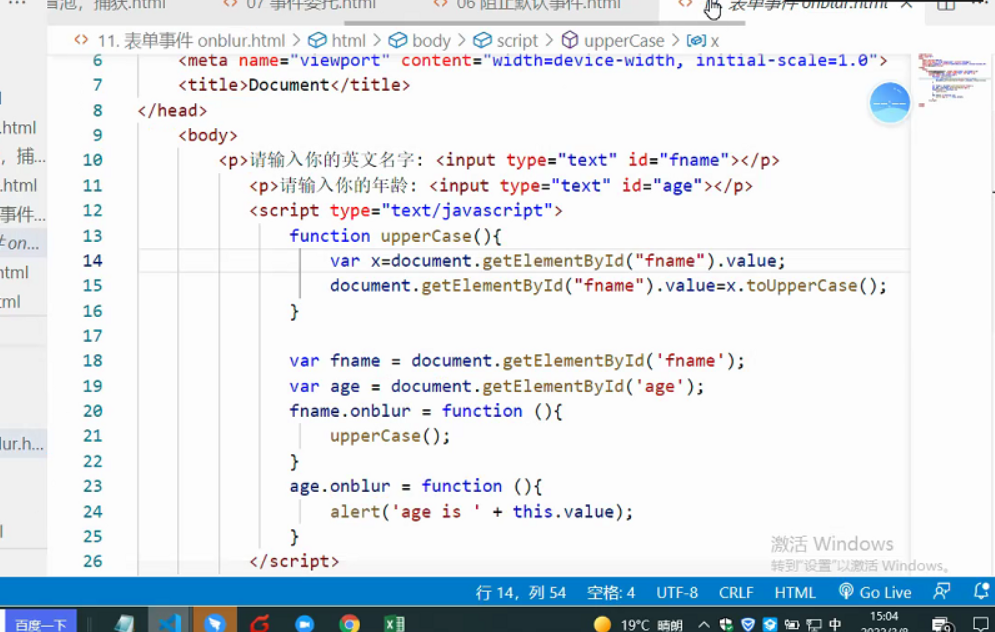Start Go Live server from status bar
Viewport: 995px width, 632px height.
(874, 592)
